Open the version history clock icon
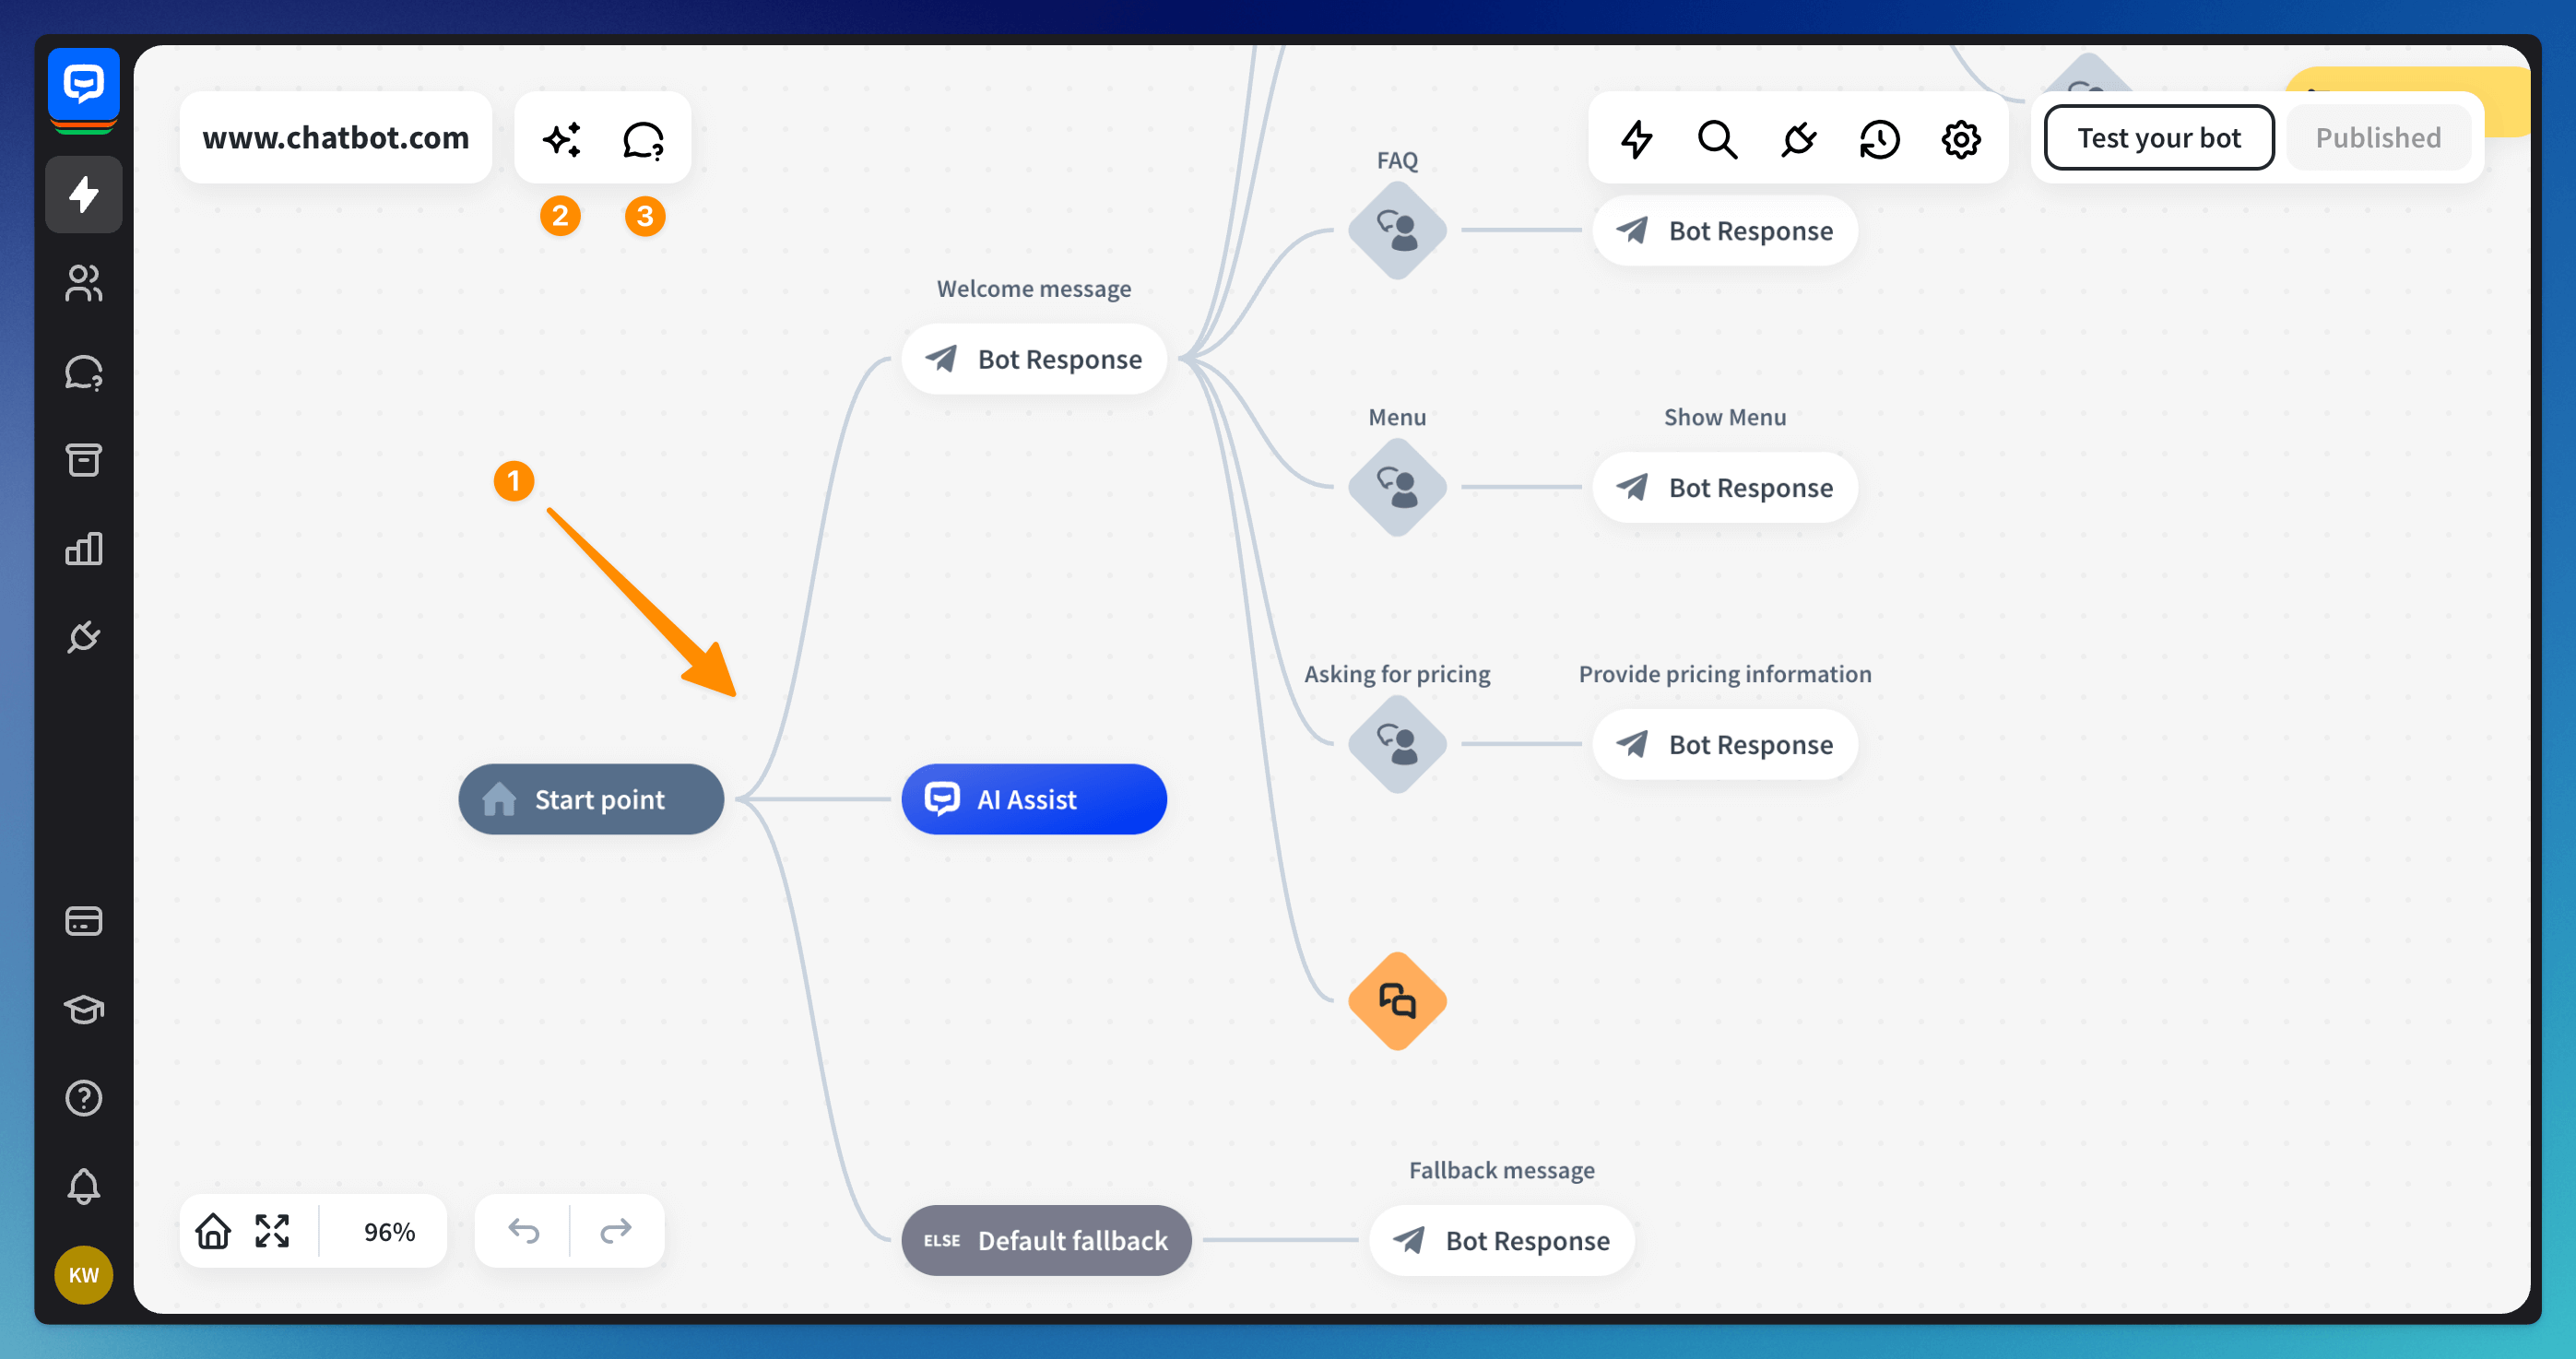The width and height of the screenshot is (2576, 1359). (x=1879, y=139)
